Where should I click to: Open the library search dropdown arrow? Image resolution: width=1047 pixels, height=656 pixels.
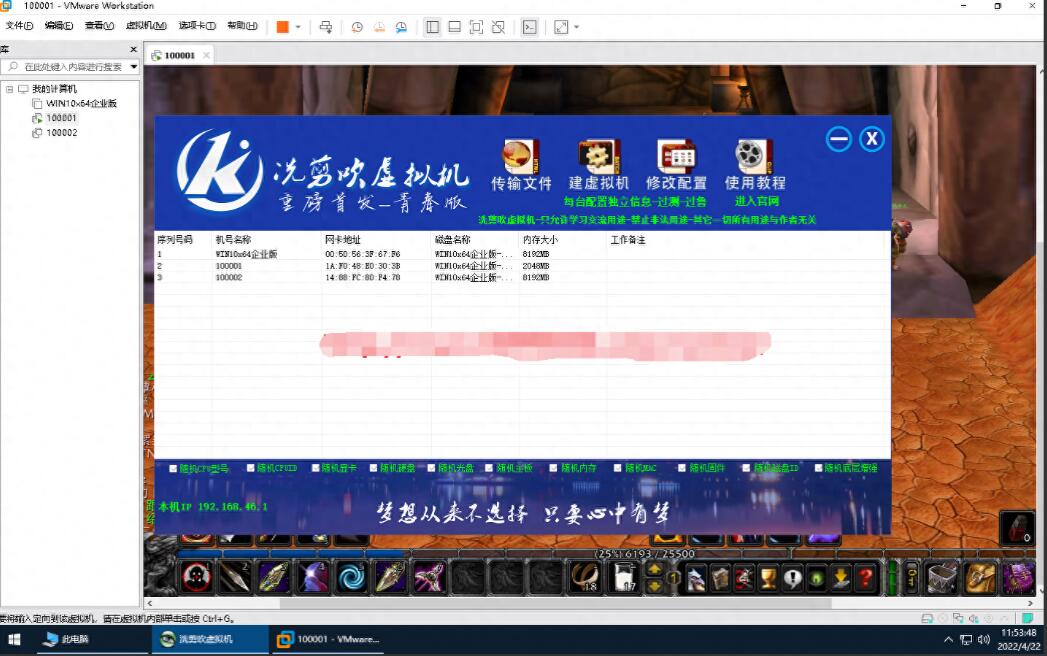click(134, 67)
